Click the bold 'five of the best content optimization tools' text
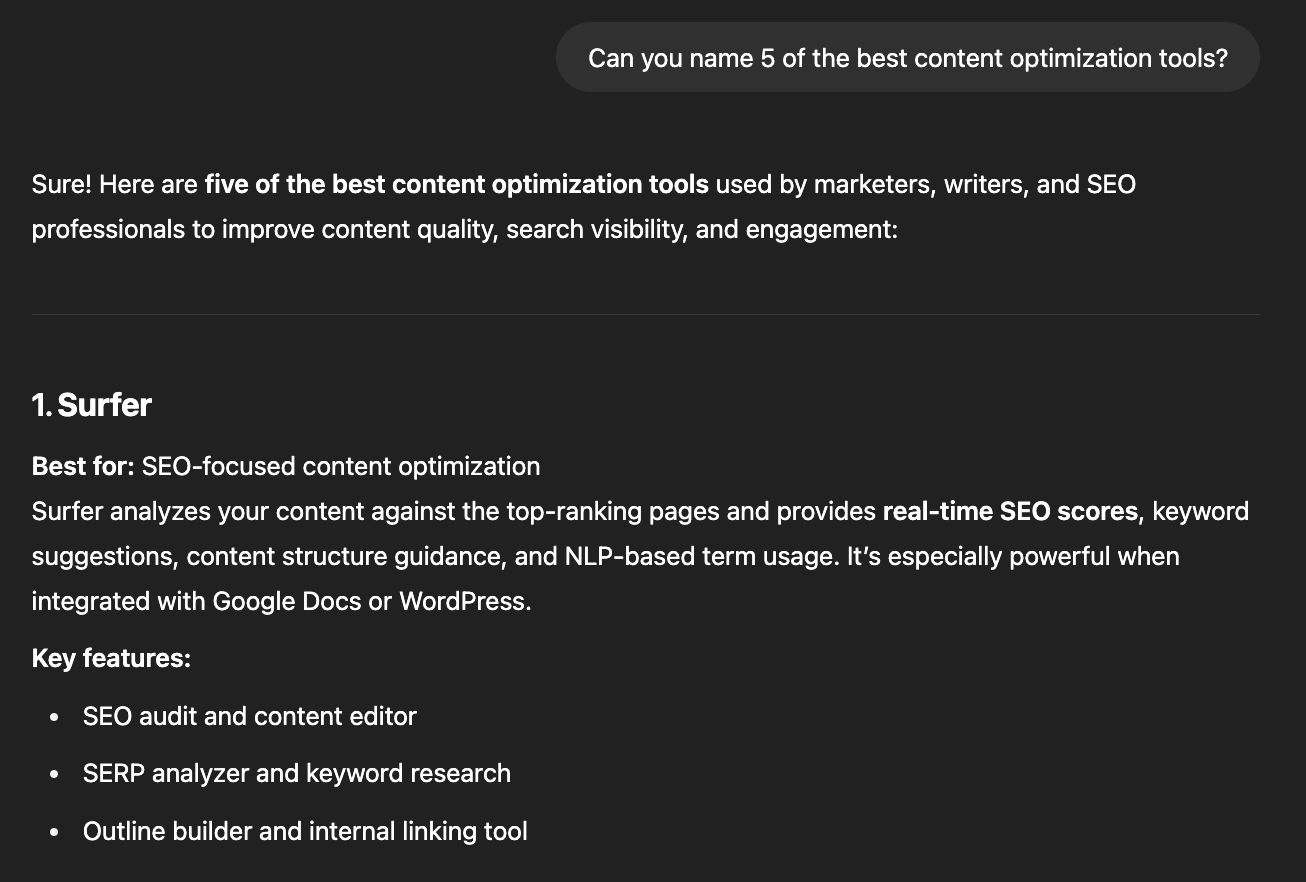This screenshot has width=1306, height=882. 457,185
